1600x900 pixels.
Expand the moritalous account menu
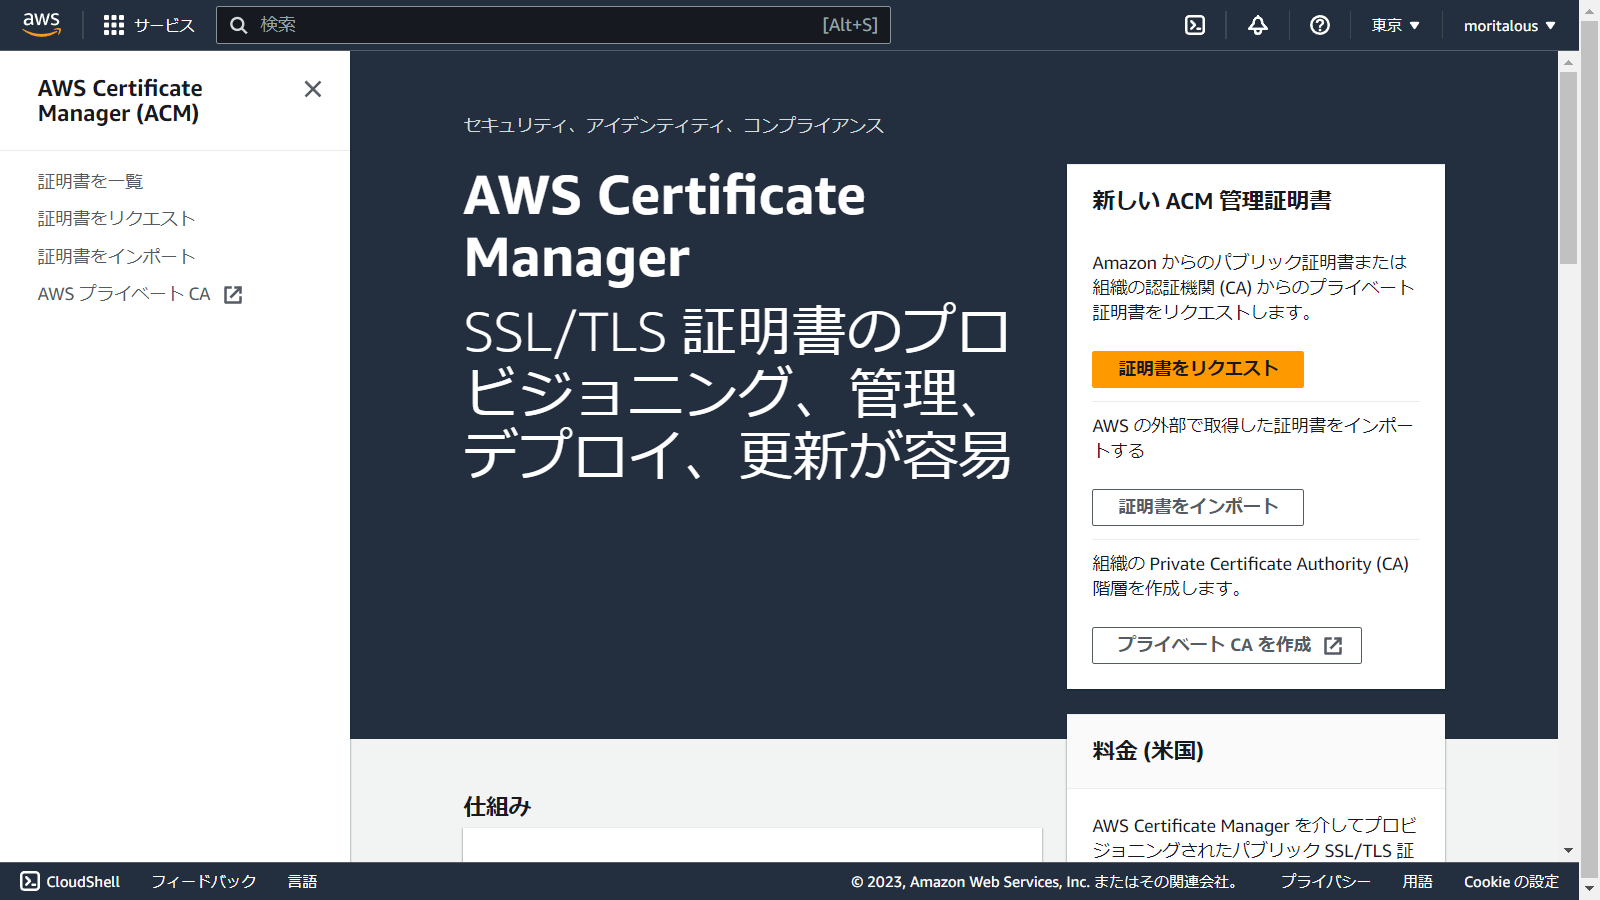[1508, 25]
